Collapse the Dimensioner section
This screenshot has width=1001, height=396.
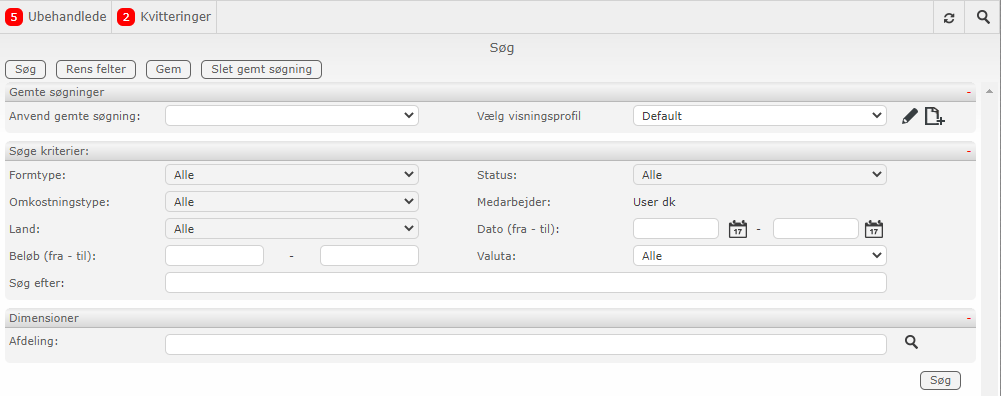[968, 318]
